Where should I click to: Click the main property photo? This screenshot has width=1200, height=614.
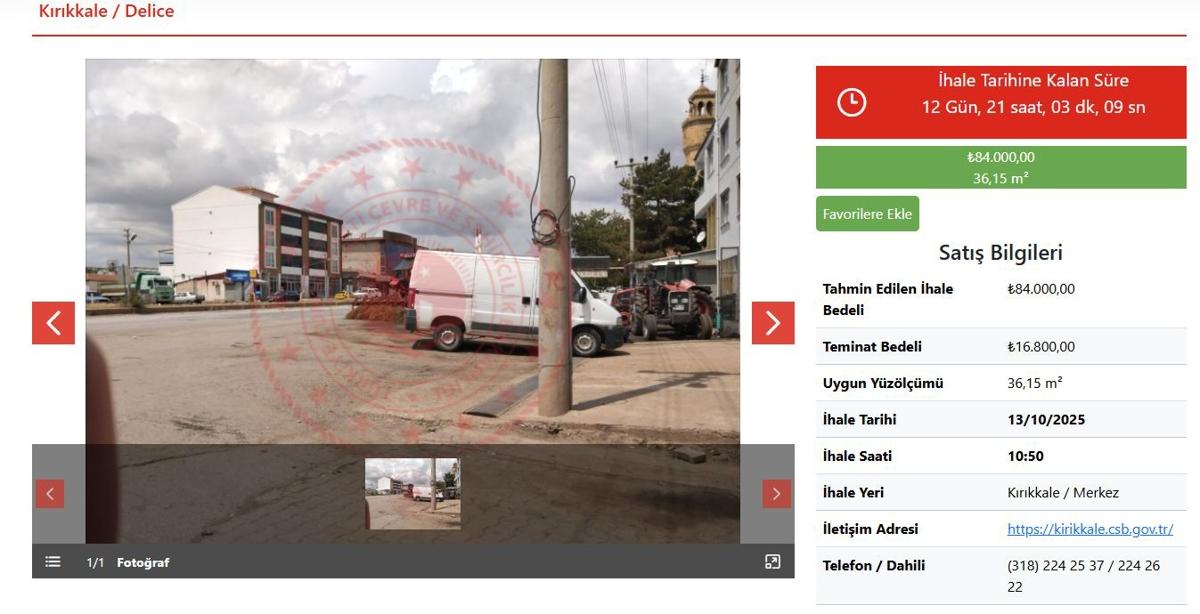click(x=412, y=250)
